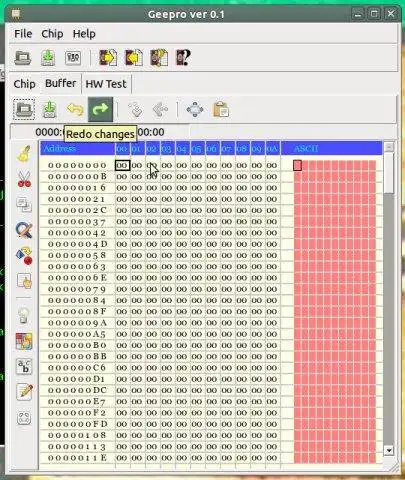Click the colorful picture sidebar icon
This screenshot has width=405, height=480.
(24, 341)
